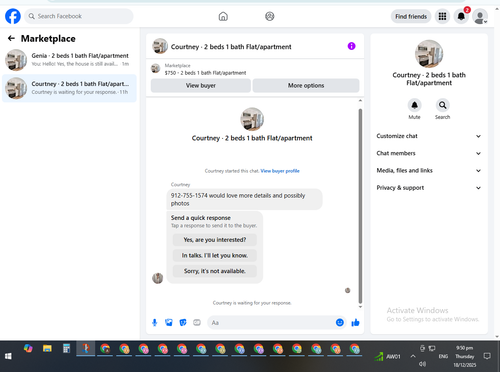Go back using Marketplace back arrow
Viewport: 500px width, 372px height.
pyautogui.click(x=11, y=38)
